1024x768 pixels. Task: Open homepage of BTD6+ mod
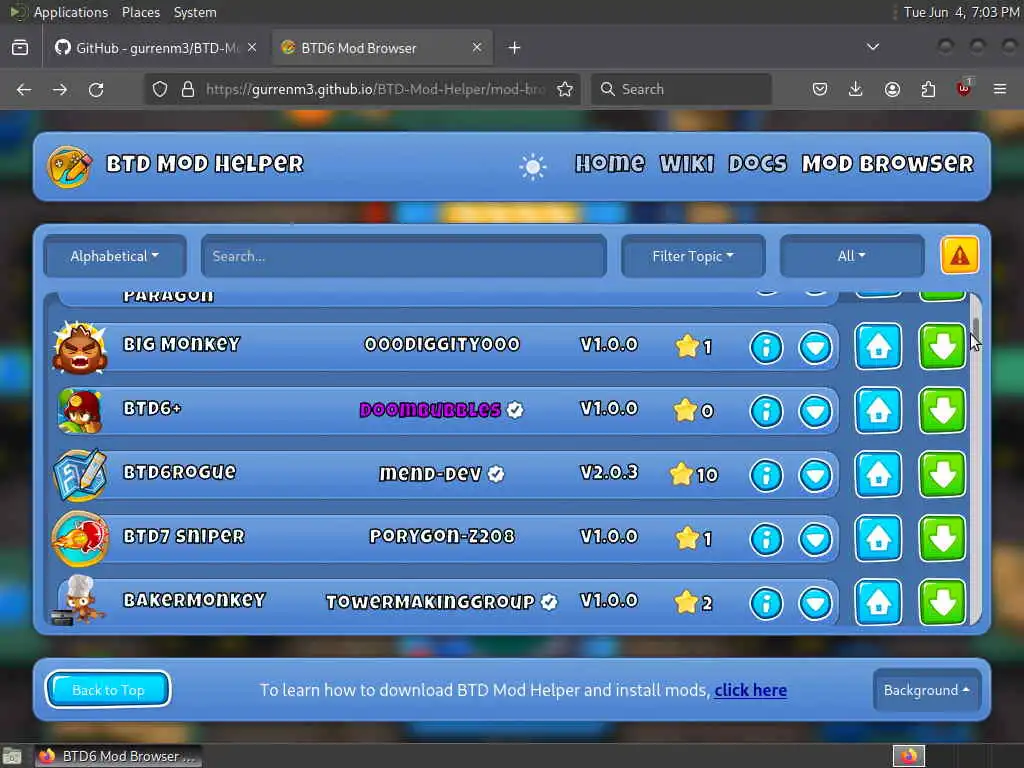(x=878, y=410)
